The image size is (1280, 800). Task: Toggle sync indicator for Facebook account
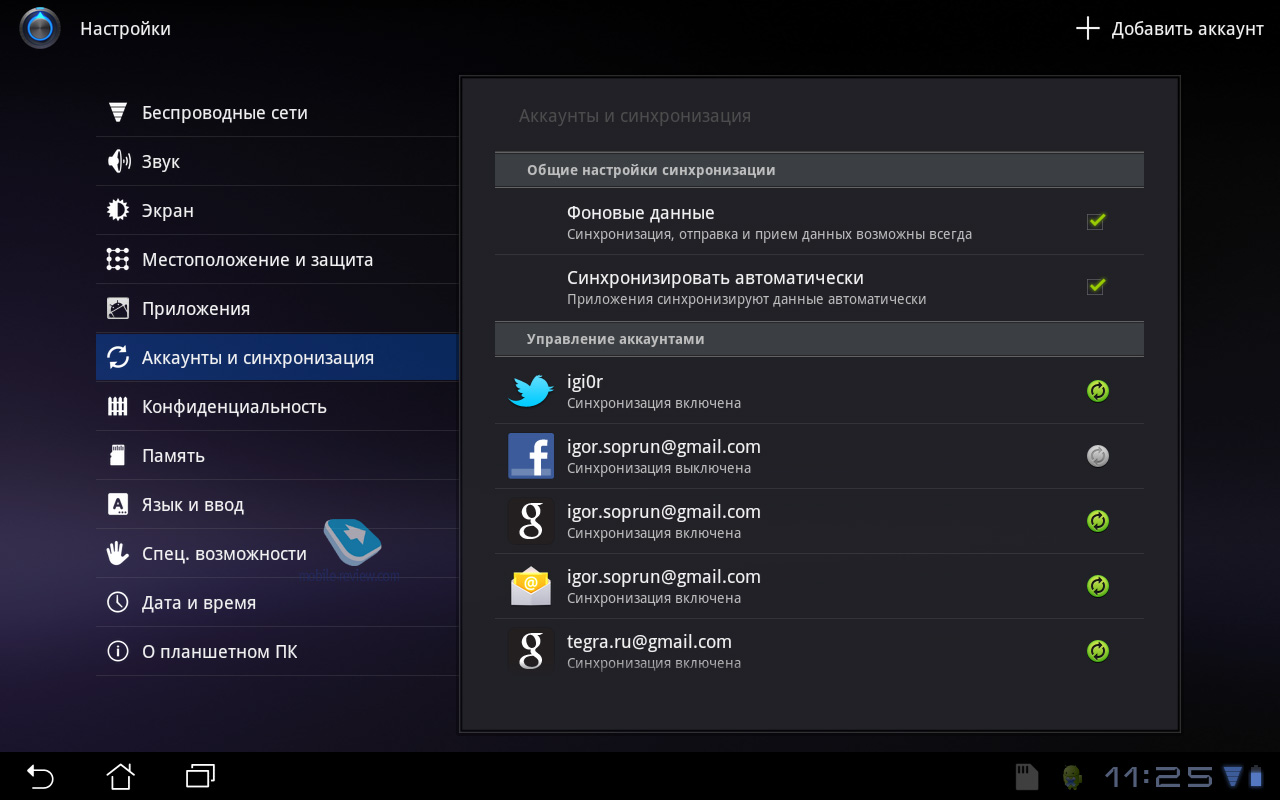pyautogui.click(x=1098, y=456)
